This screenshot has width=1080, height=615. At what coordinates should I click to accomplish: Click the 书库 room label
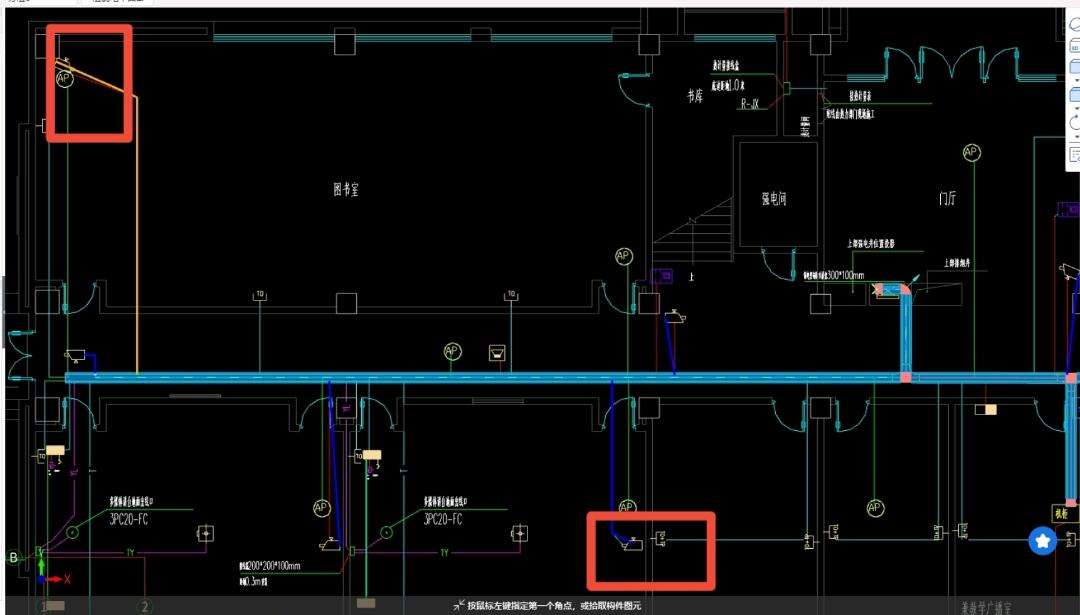[695, 95]
